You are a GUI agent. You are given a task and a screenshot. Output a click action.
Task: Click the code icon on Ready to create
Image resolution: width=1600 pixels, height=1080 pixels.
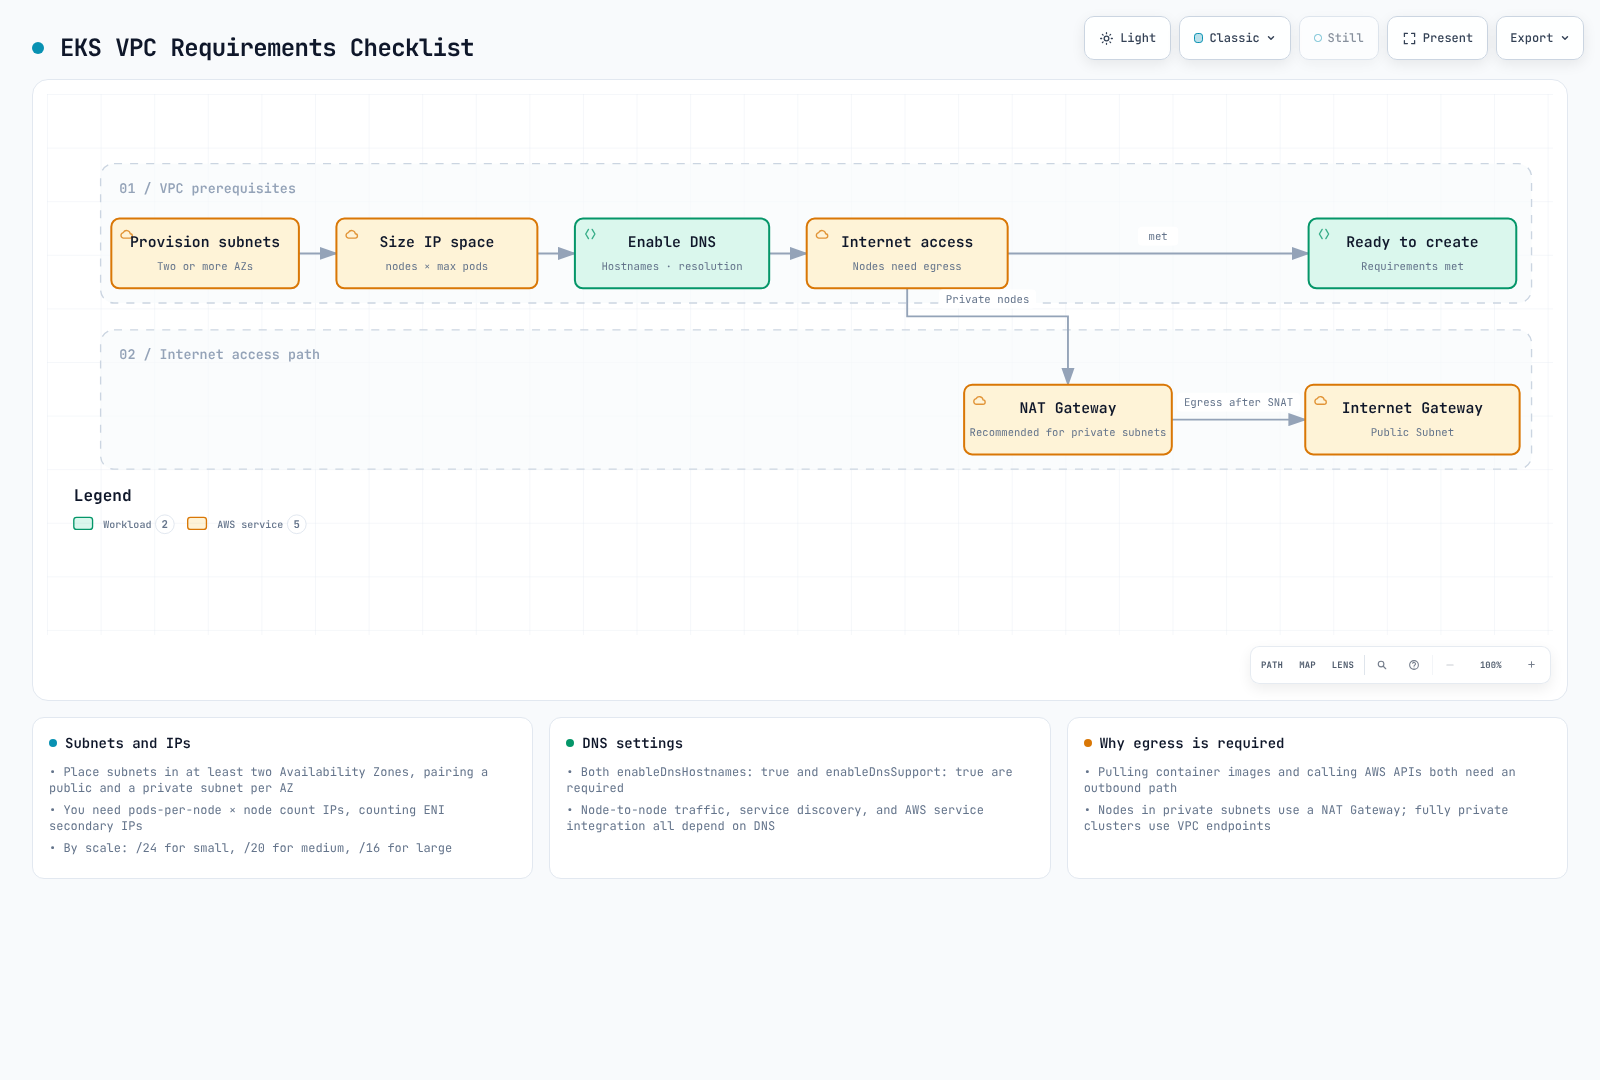tap(1324, 235)
